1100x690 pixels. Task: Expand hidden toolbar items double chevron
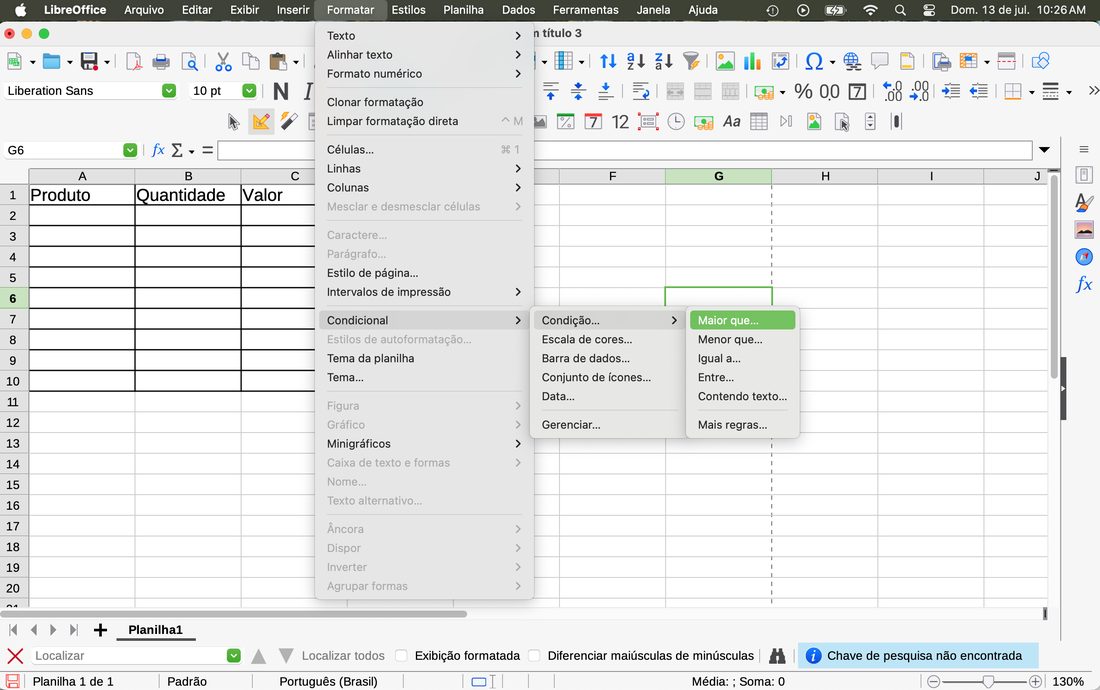(x=1093, y=90)
